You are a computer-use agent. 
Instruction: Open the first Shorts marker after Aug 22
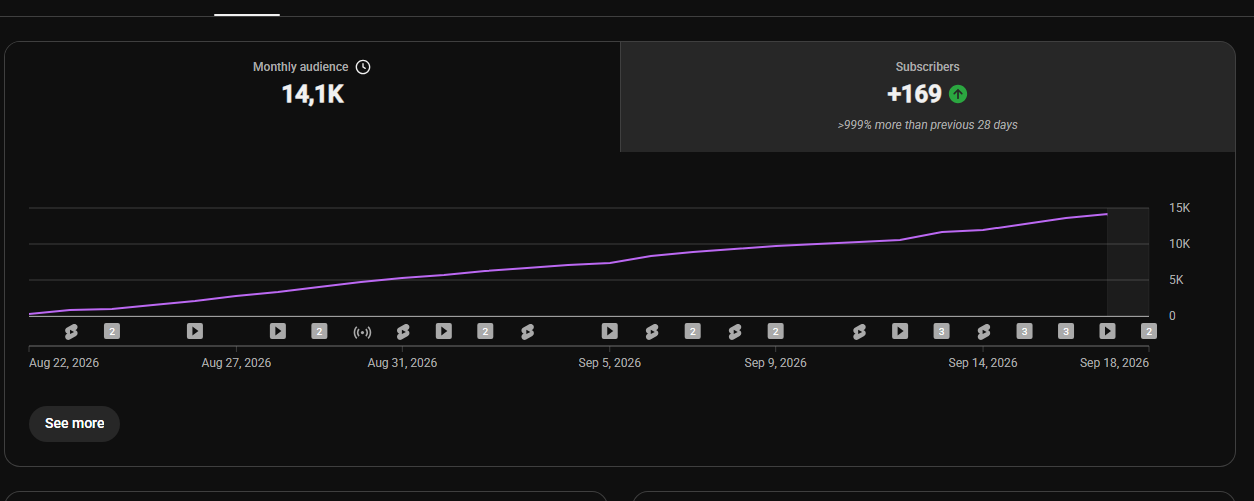pyautogui.click(x=71, y=331)
